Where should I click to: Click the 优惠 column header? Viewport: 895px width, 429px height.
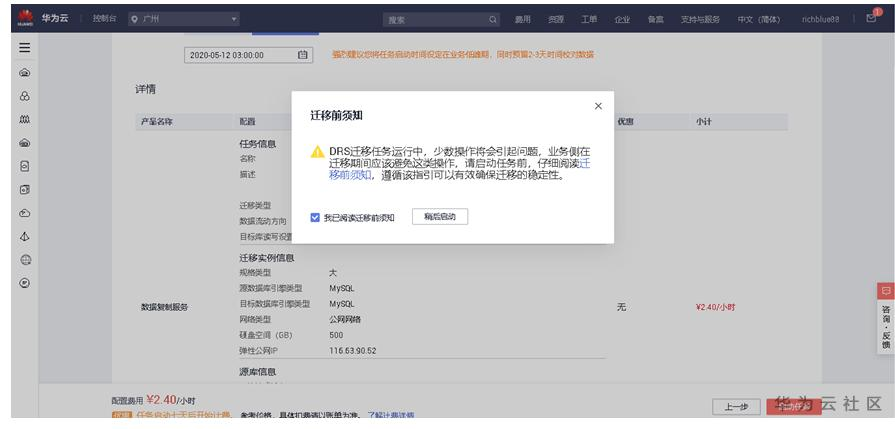pyautogui.click(x=625, y=122)
